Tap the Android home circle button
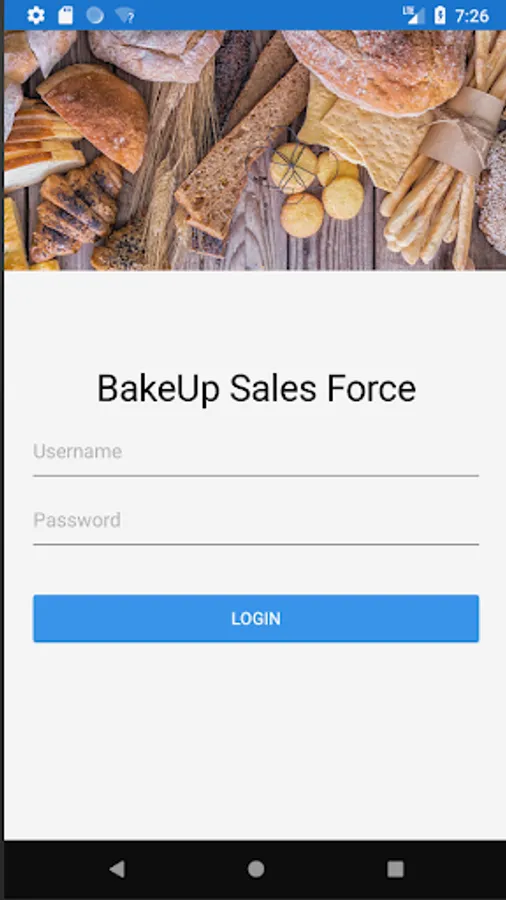The image size is (506, 900). click(256, 869)
